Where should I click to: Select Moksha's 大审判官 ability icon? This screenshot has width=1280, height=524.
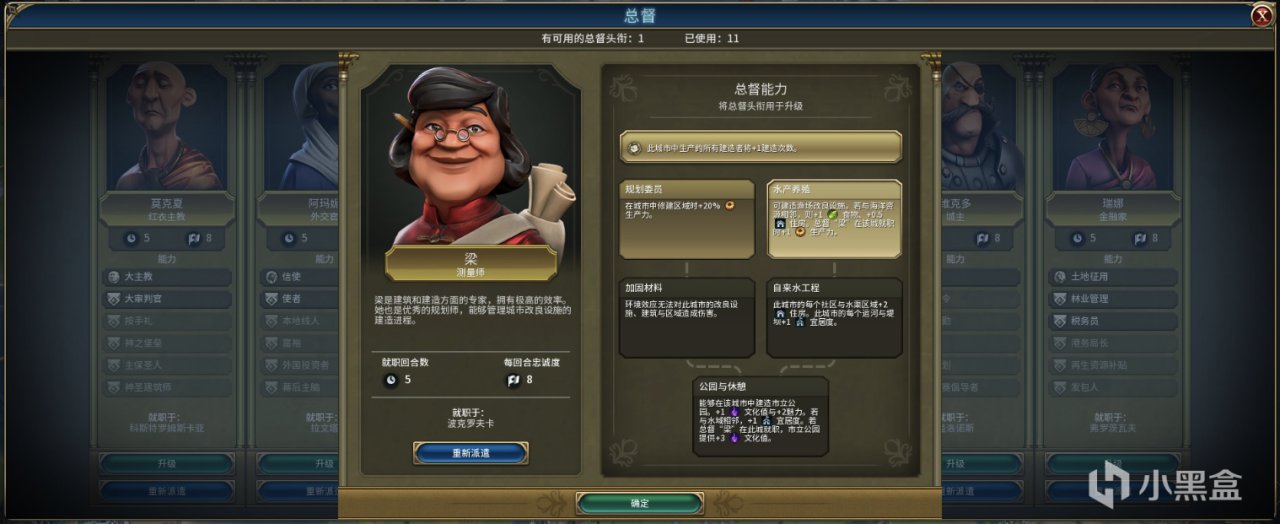click(x=112, y=299)
